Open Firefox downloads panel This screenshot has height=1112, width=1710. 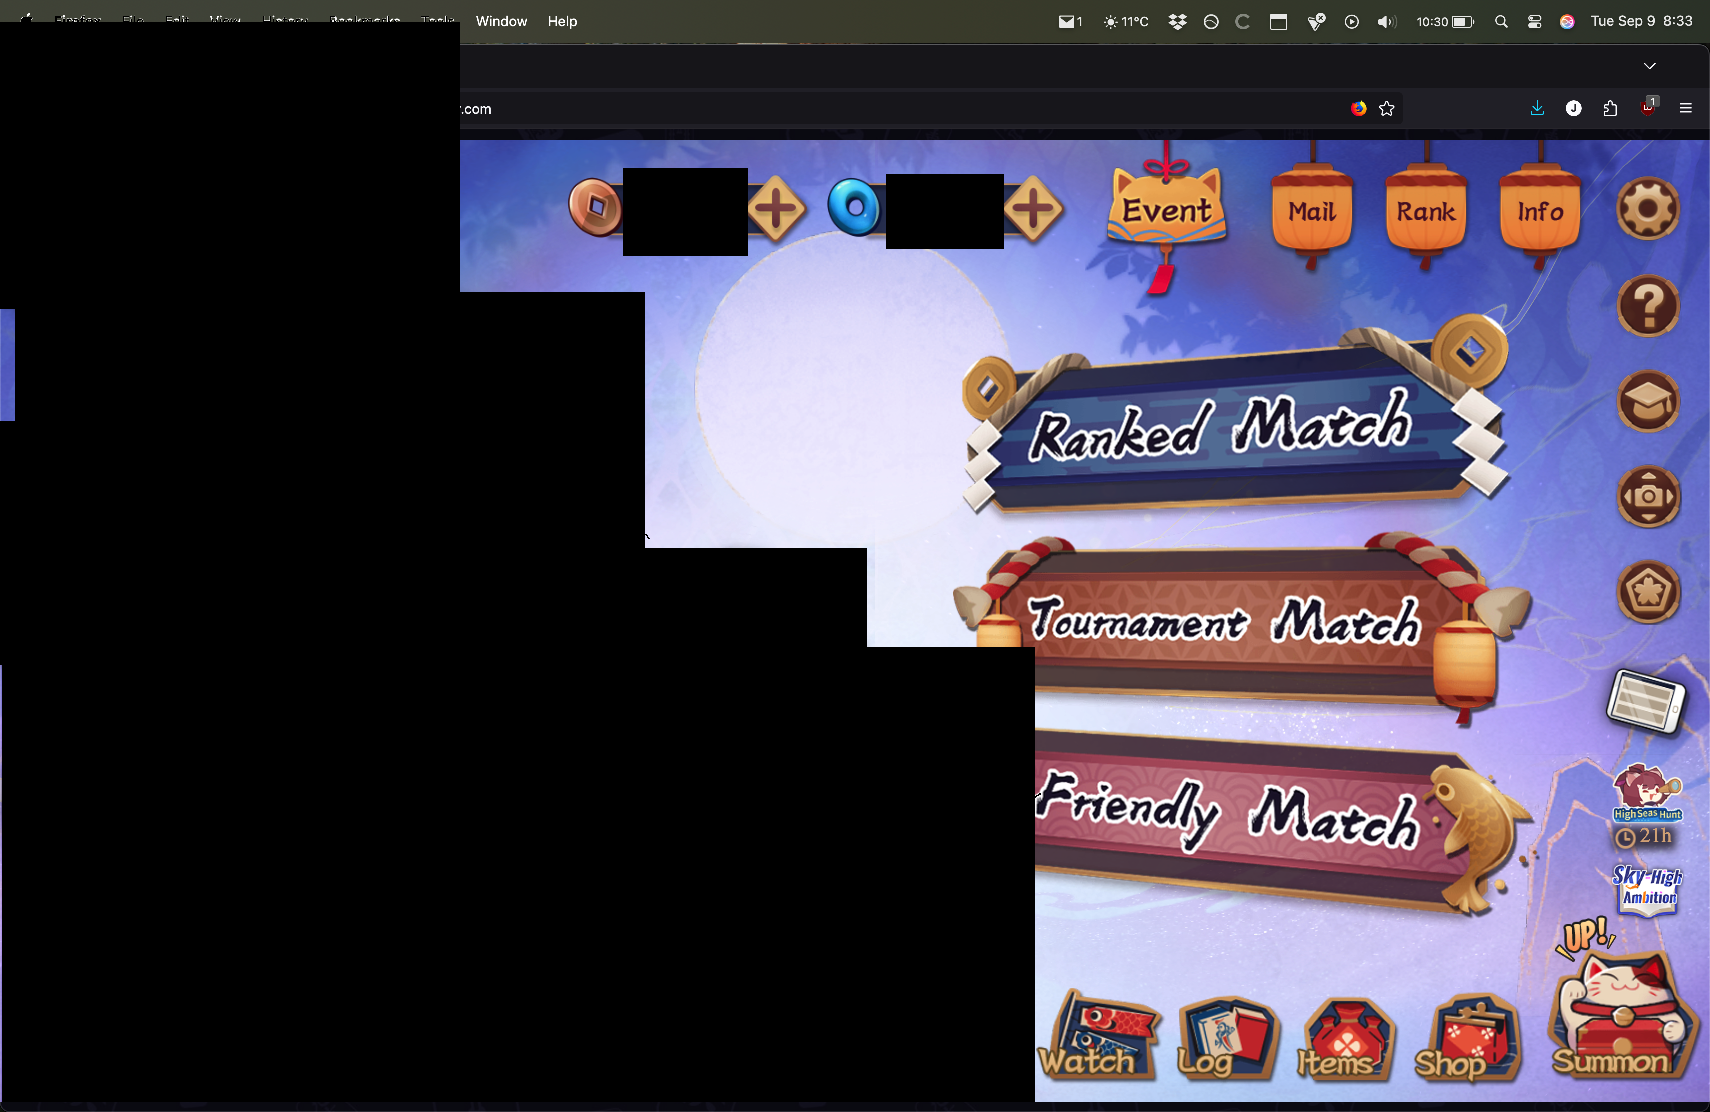(x=1537, y=109)
